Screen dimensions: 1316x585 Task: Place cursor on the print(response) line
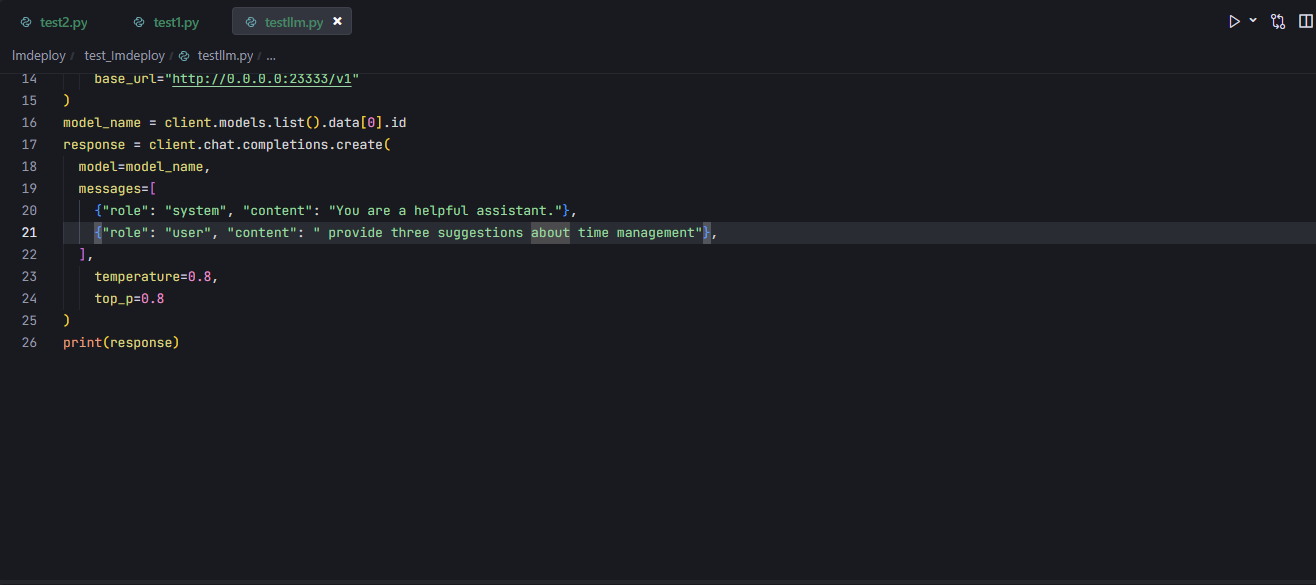121,342
